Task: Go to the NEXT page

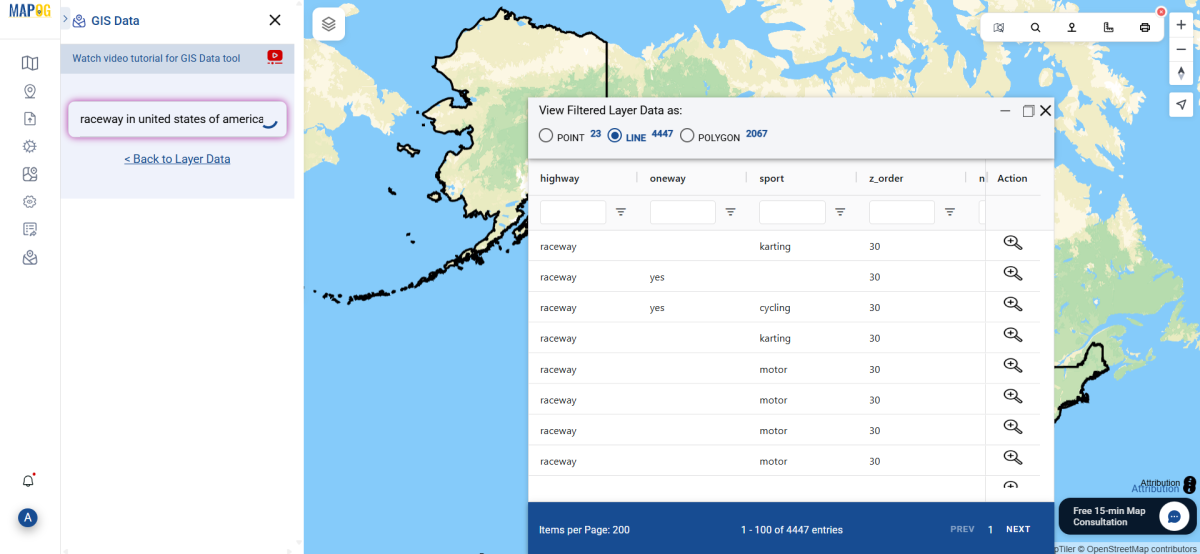Action: pyautogui.click(x=1018, y=529)
